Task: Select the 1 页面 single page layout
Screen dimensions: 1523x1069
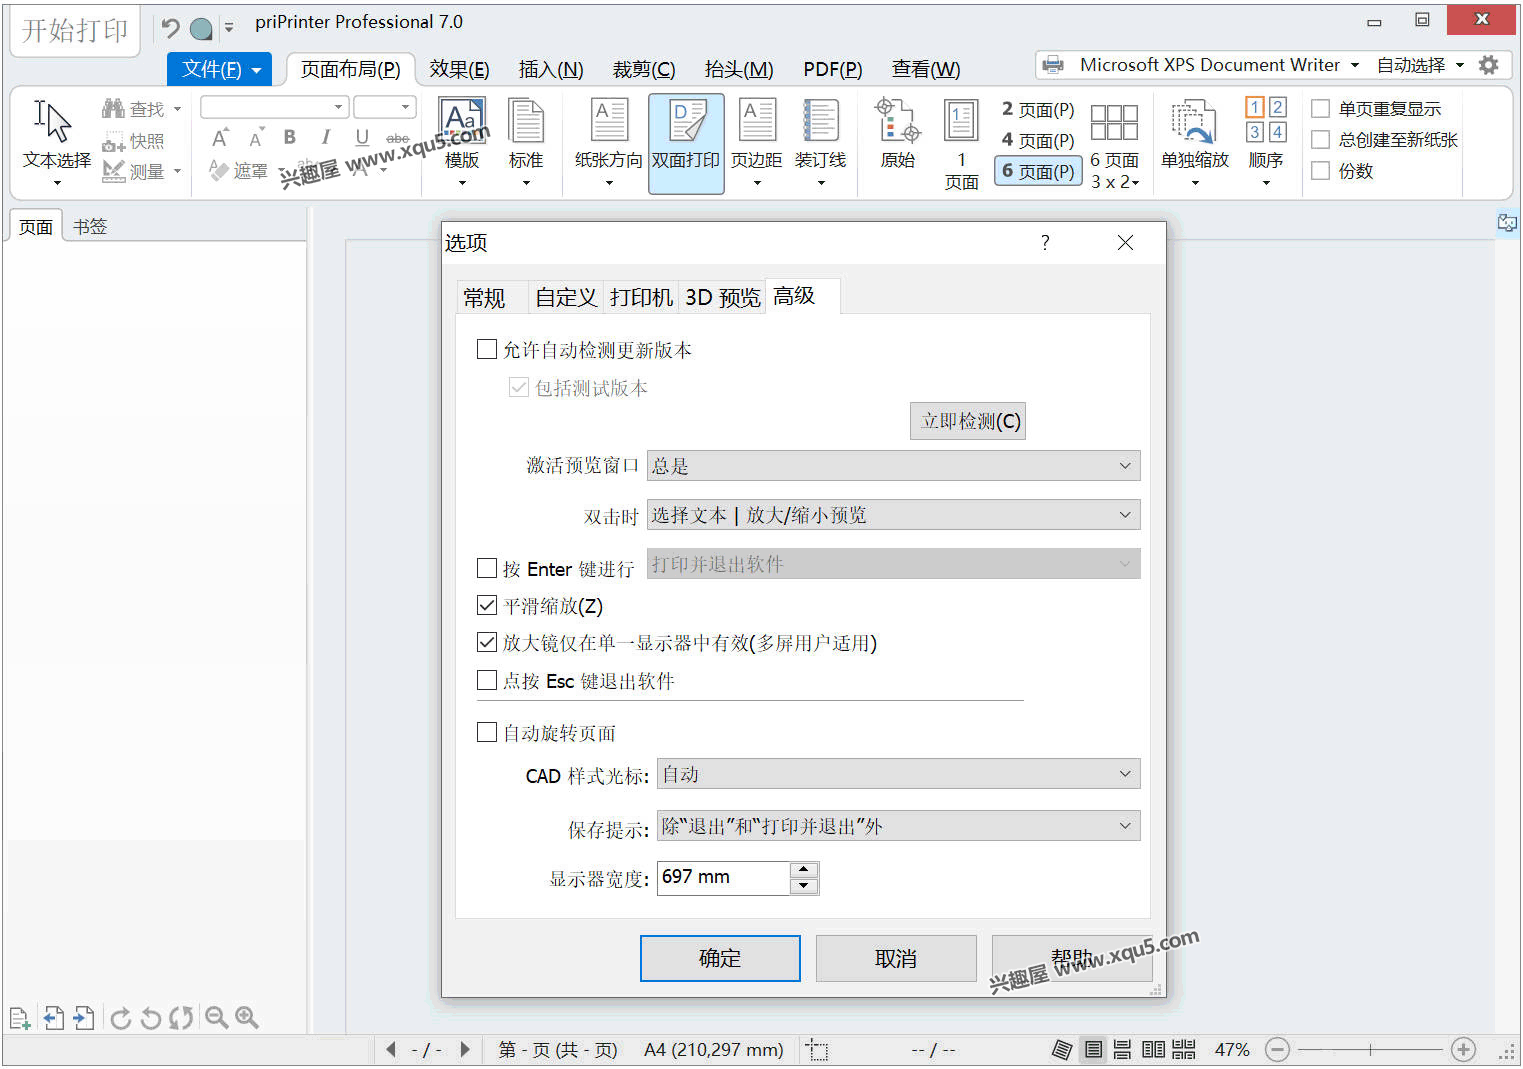Action: (x=961, y=143)
